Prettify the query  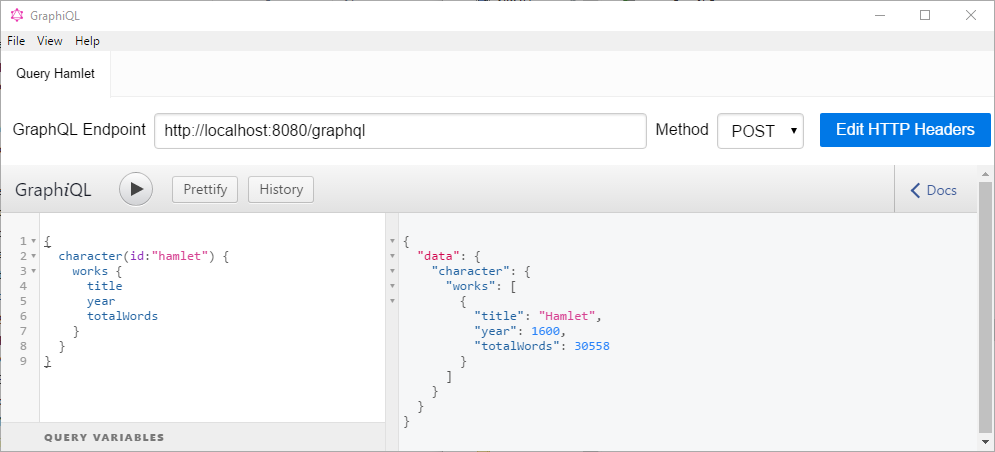[x=205, y=189]
